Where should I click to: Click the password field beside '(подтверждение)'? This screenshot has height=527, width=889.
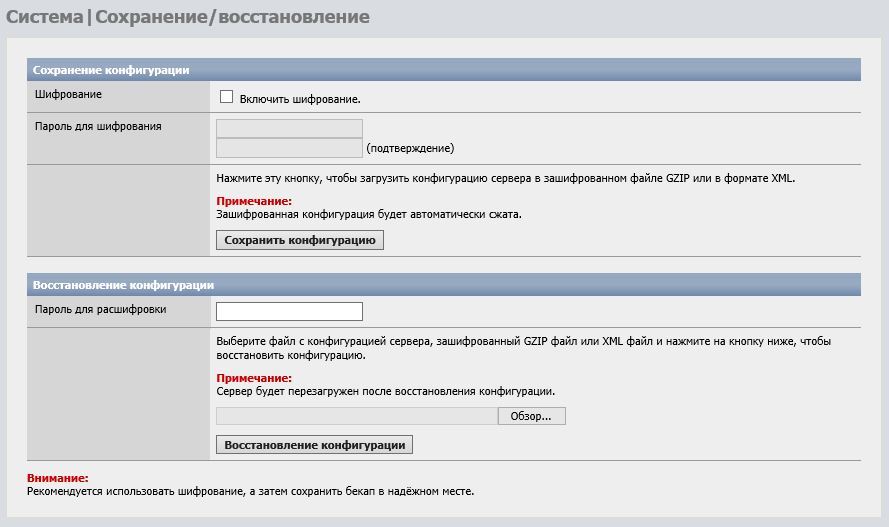click(289, 148)
